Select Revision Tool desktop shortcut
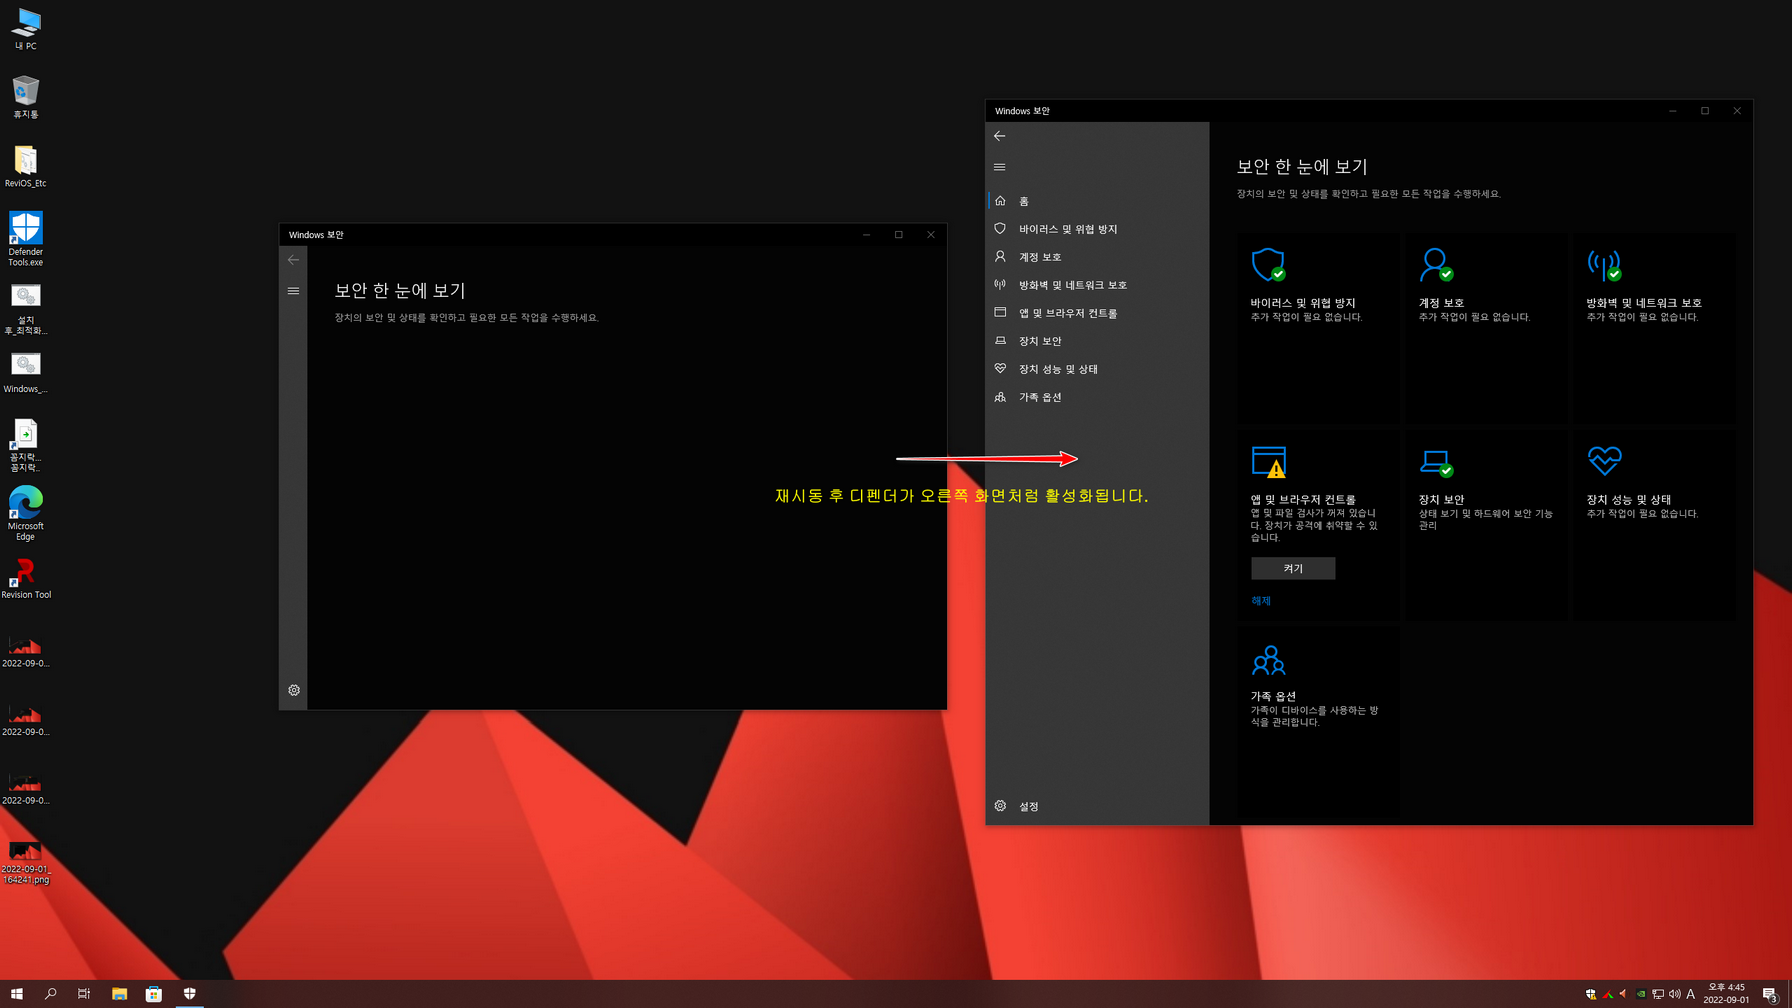 (26, 579)
